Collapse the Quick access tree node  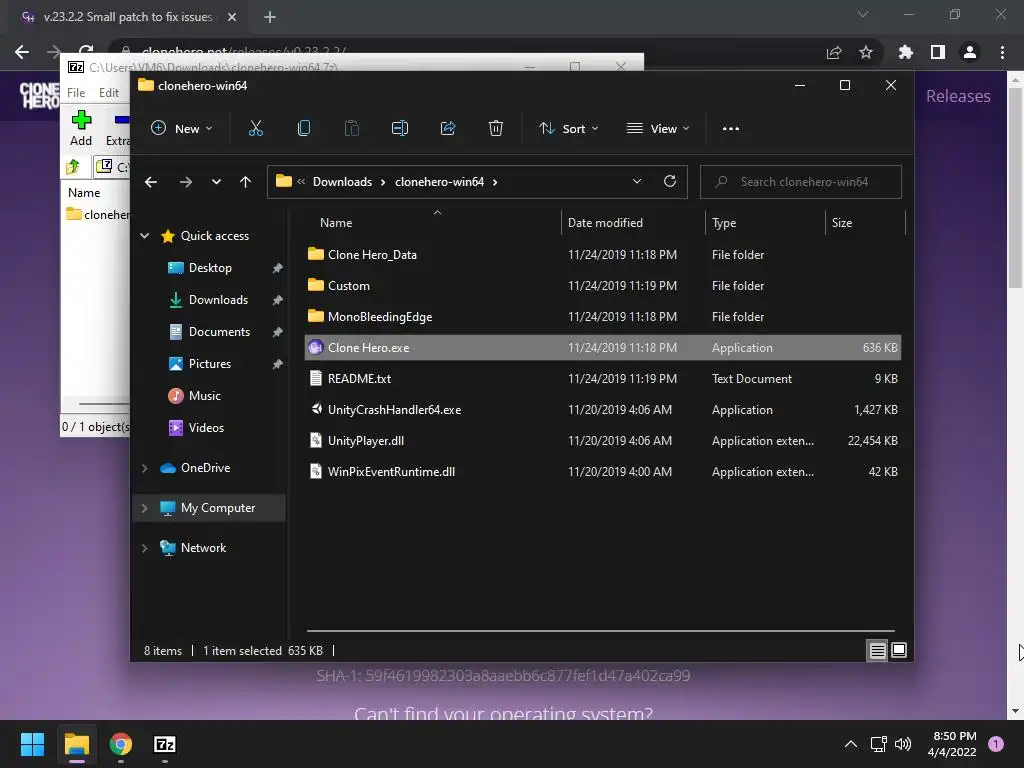[144, 236]
